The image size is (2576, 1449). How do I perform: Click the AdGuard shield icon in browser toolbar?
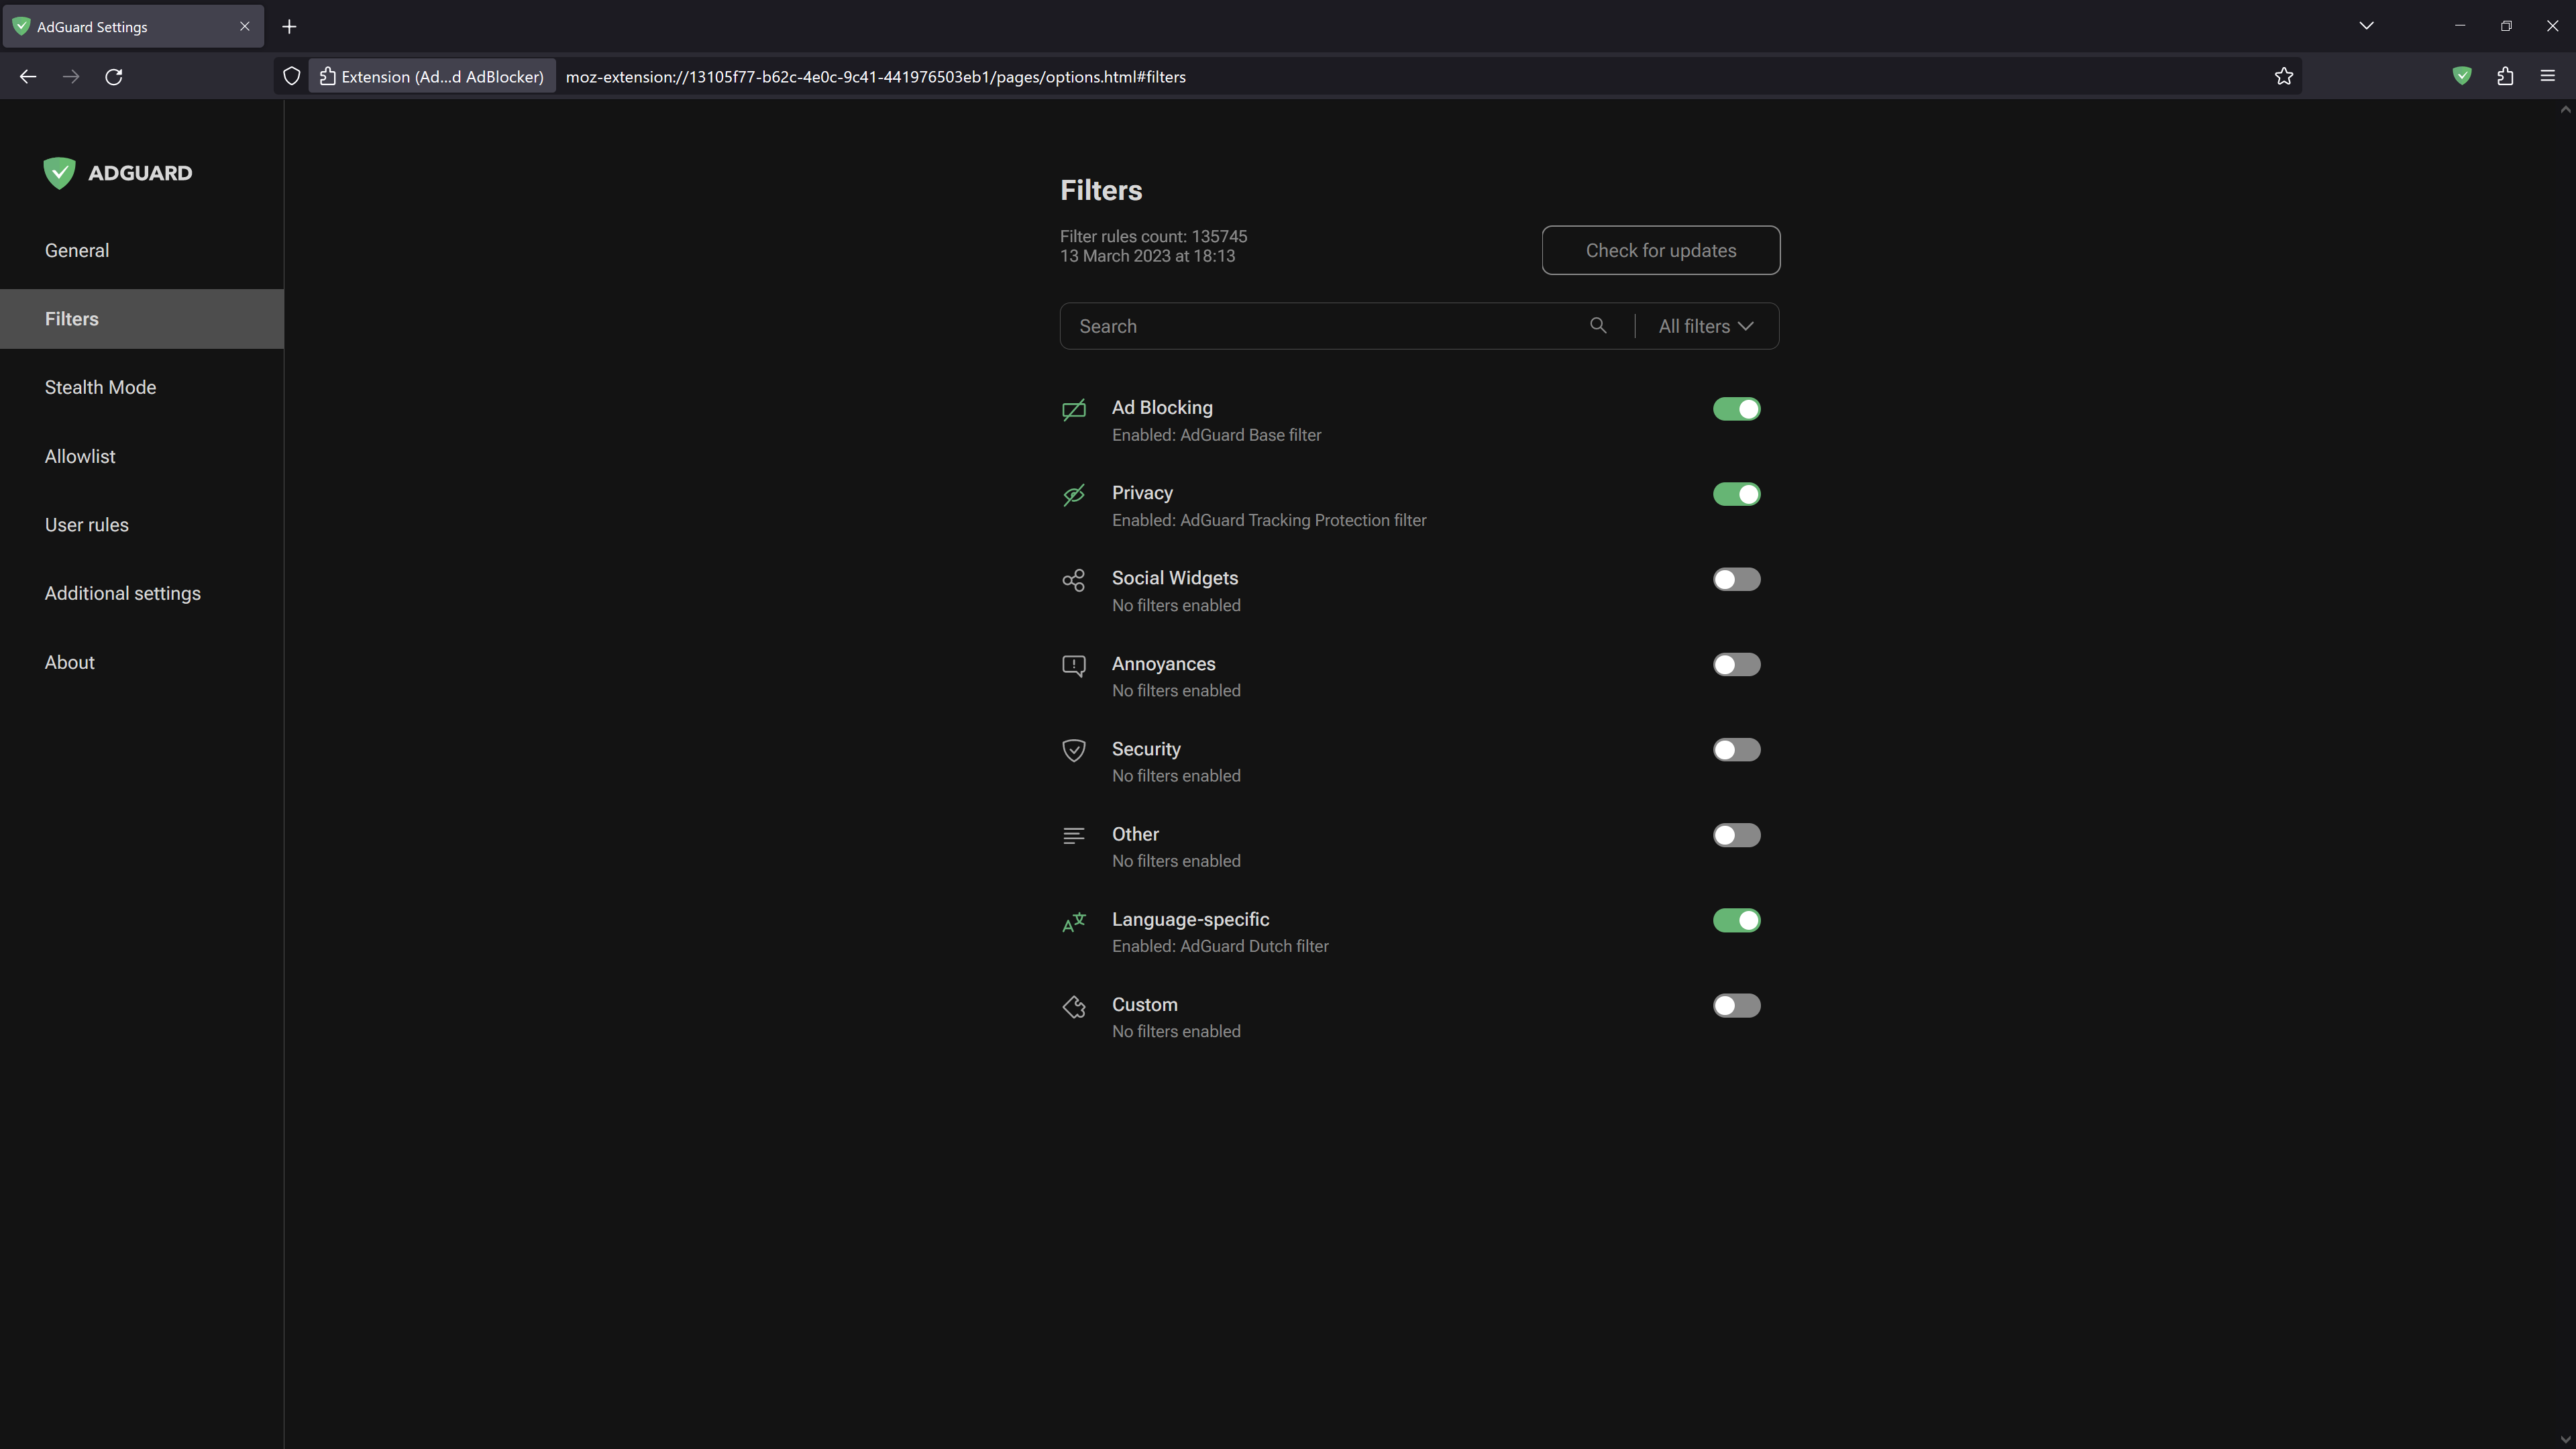(2462, 76)
